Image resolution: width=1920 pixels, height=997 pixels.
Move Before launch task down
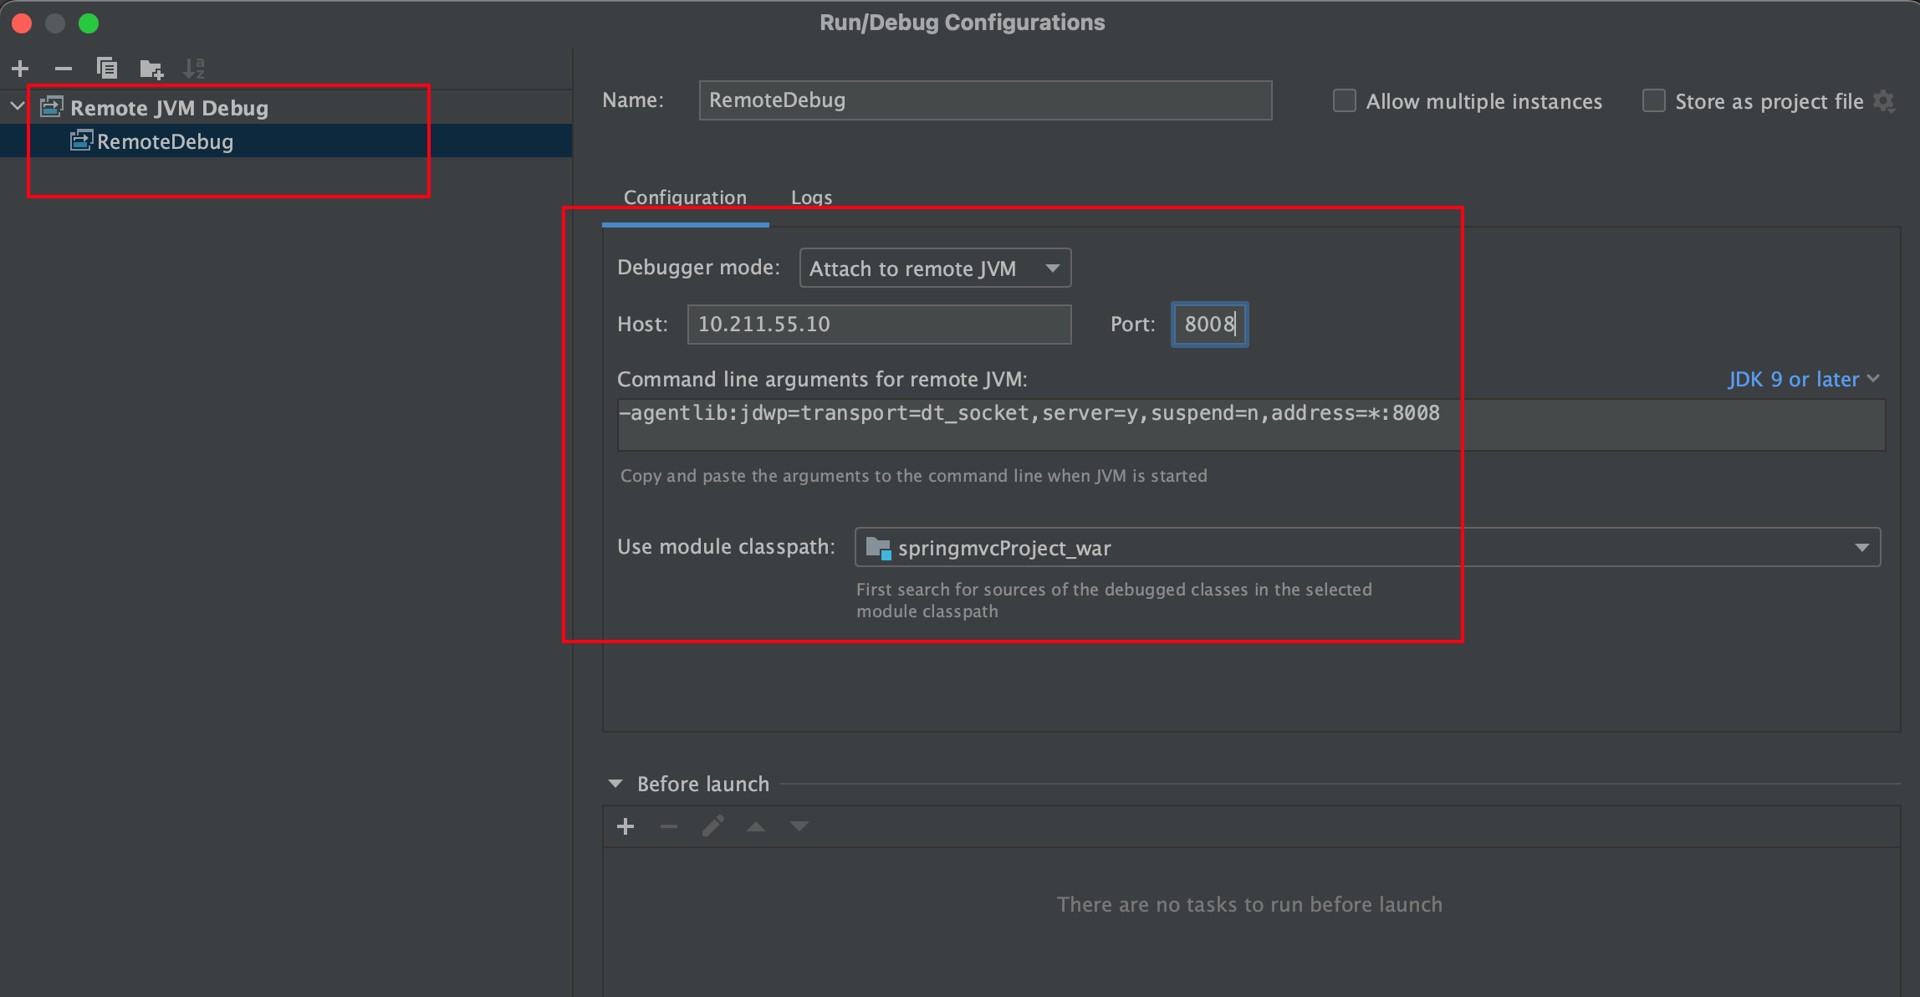[799, 827]
